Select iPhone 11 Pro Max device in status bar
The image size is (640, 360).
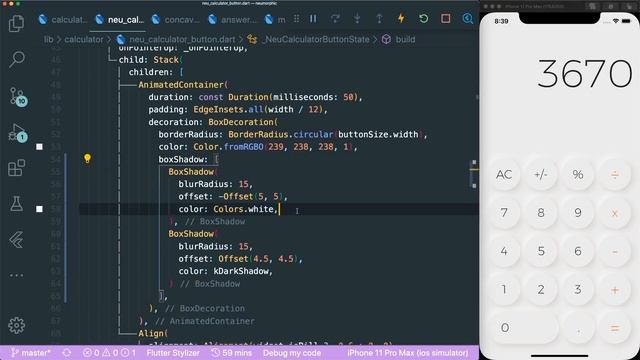point(408,353)
